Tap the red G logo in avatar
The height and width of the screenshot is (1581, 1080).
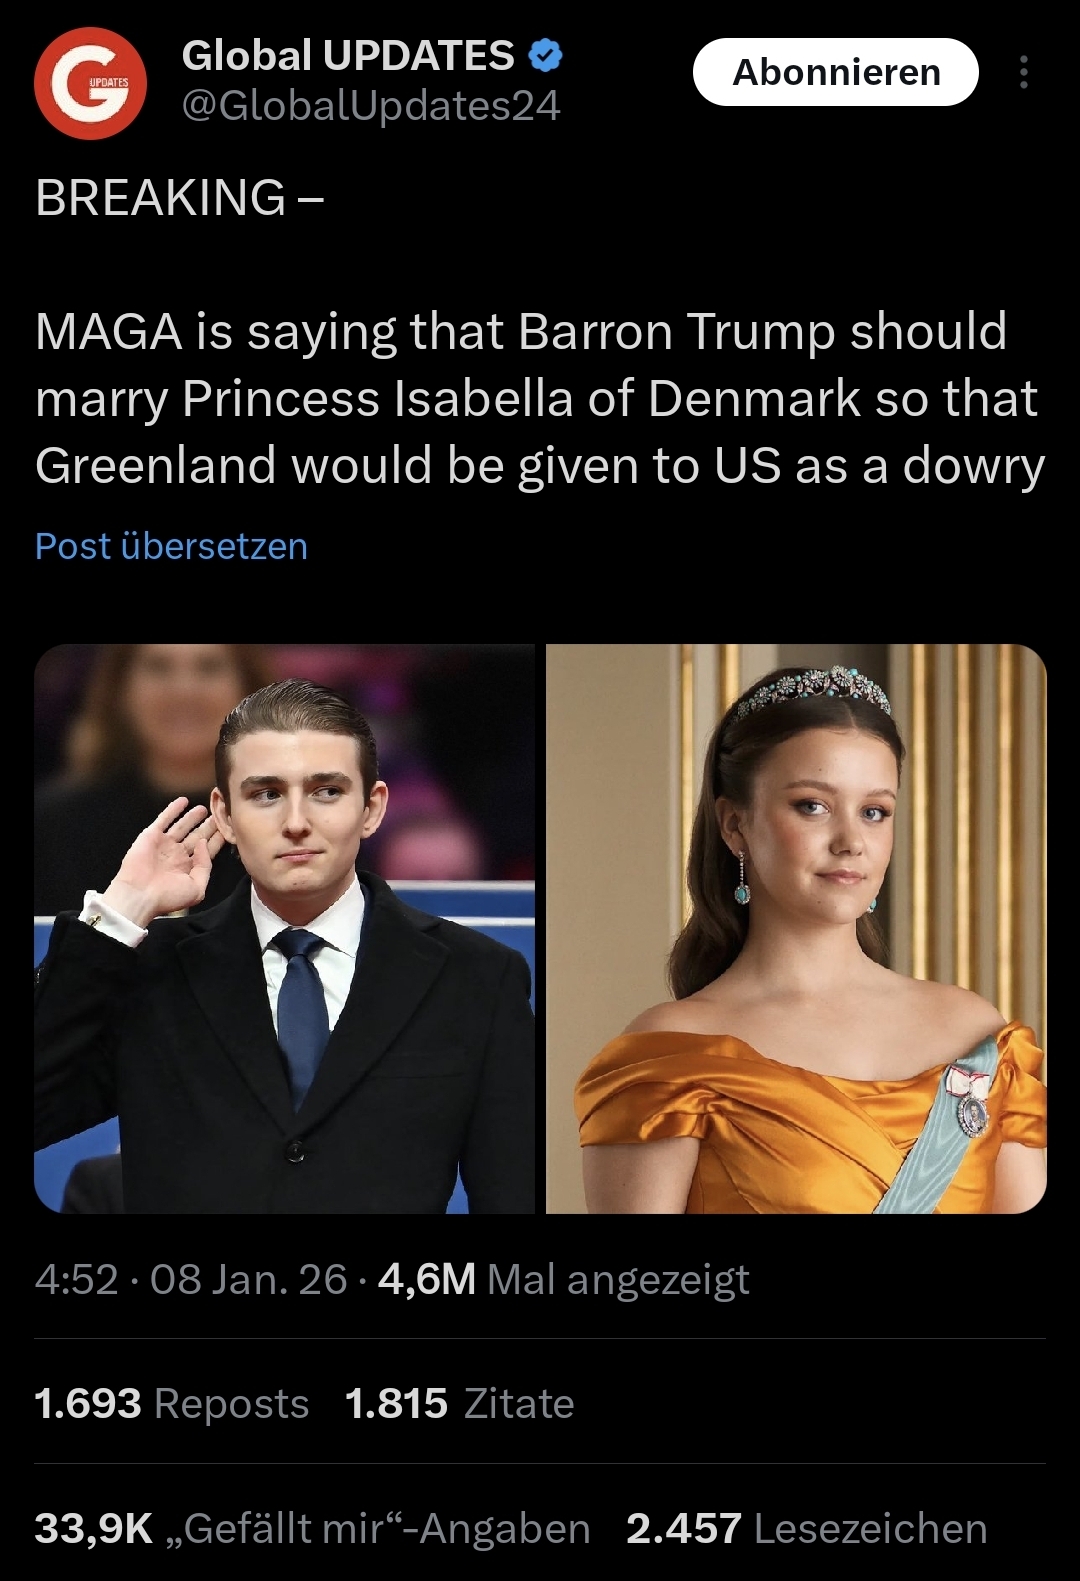coord(91,83)
